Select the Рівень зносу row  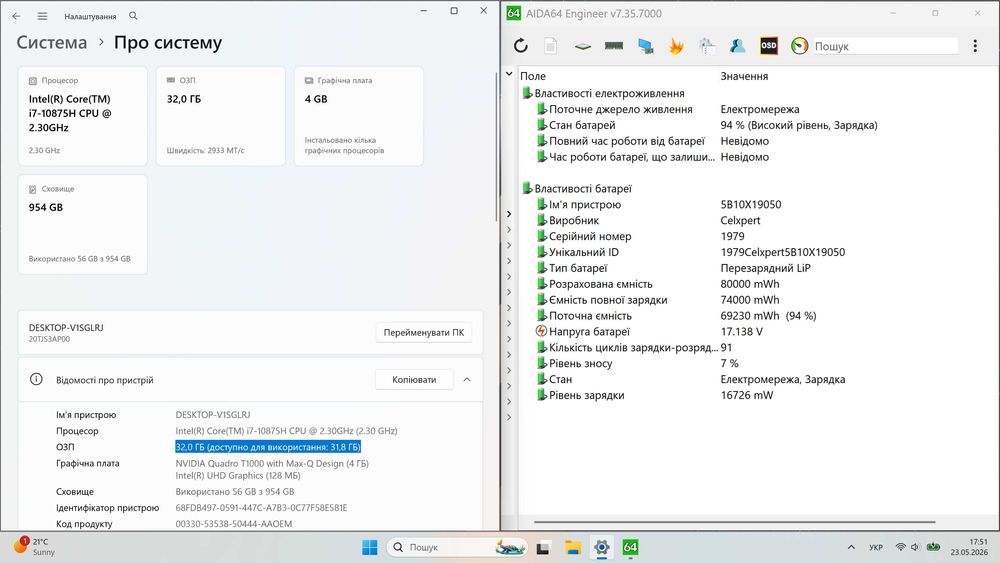pos(637,363)
